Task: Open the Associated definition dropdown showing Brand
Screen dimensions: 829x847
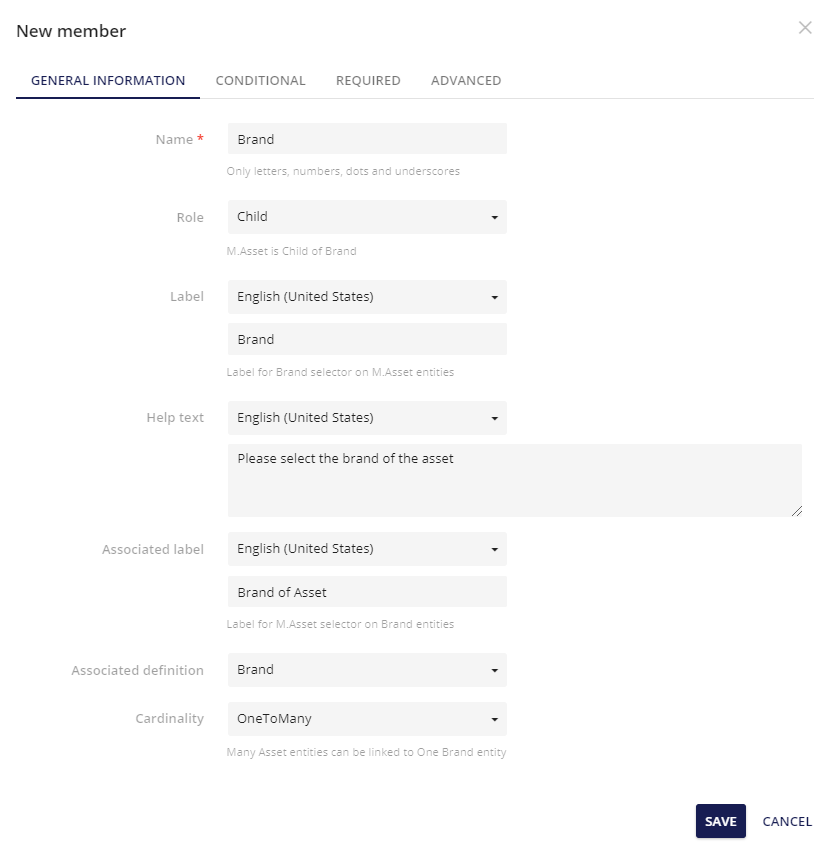Action: [366, 670]
